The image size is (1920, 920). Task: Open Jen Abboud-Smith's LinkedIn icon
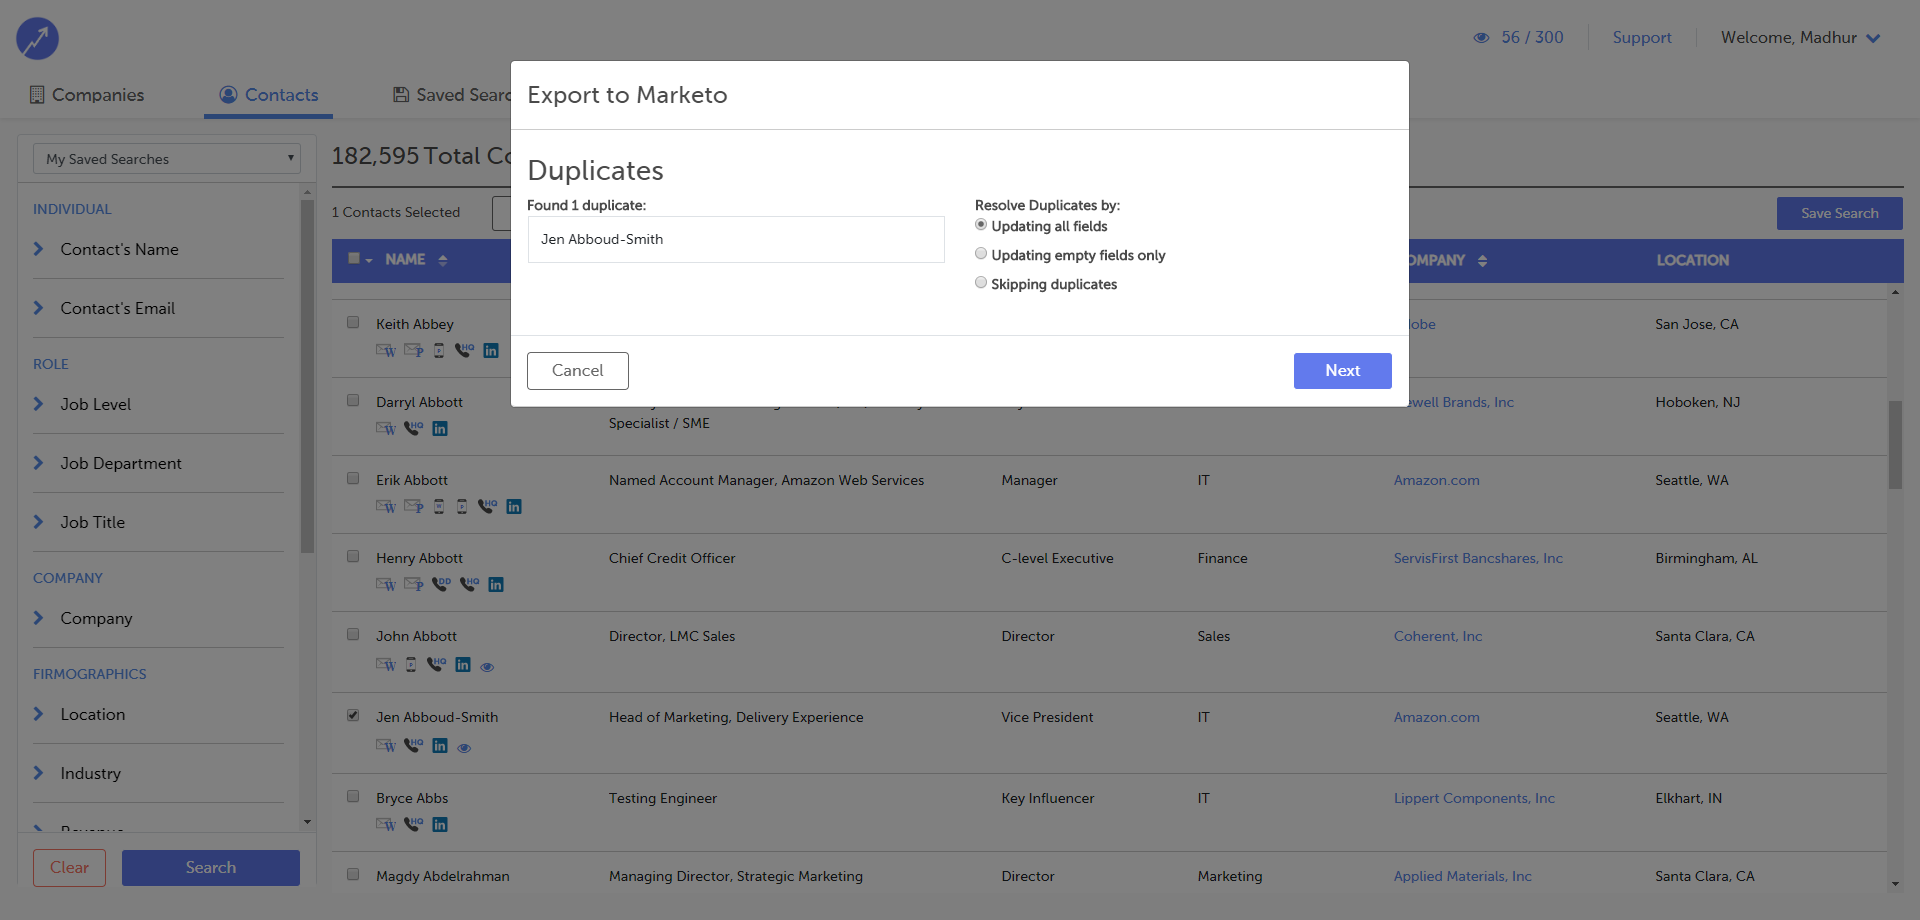(440, 746)
